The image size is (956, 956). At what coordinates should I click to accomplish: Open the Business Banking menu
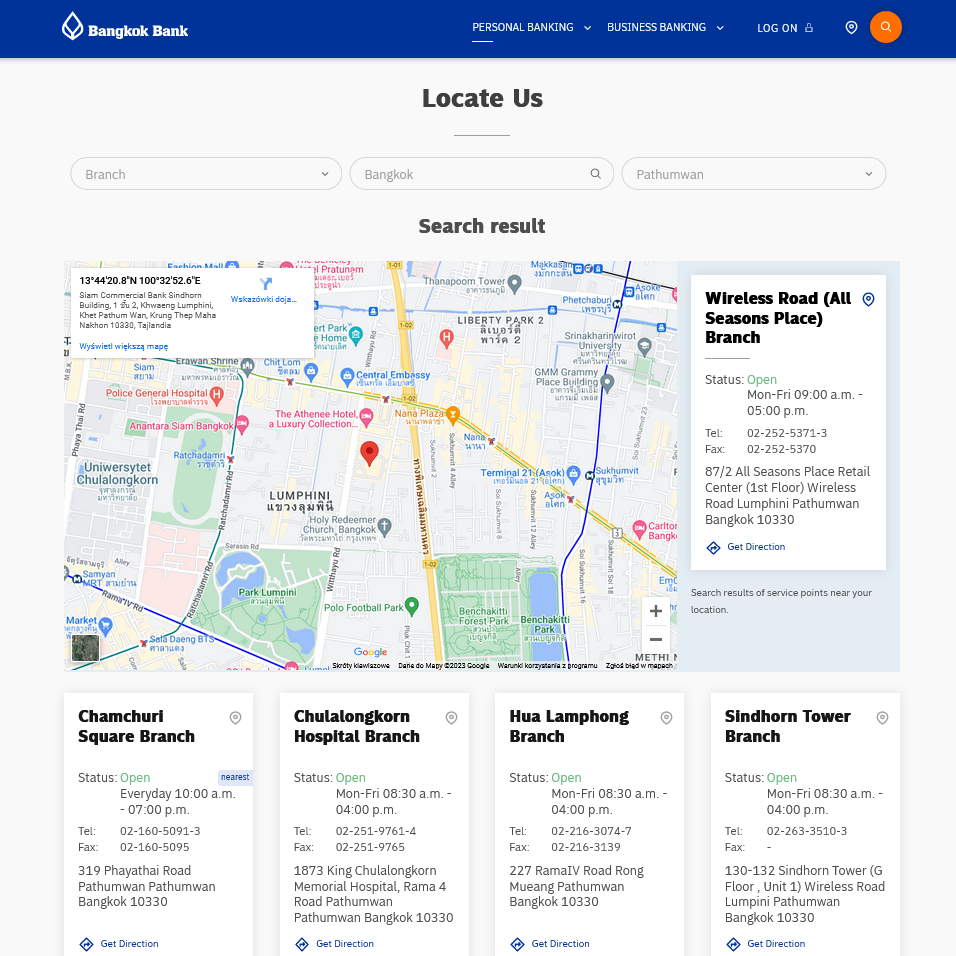(665, 28)
